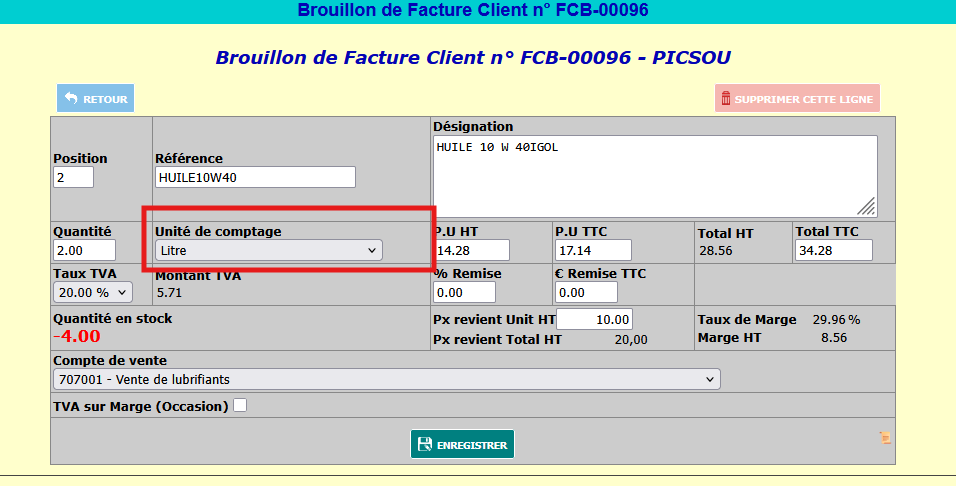Expand the Taux TVA rate dropdown
The height and width of the screenshot is (486, 956).
tap(93, 292)
